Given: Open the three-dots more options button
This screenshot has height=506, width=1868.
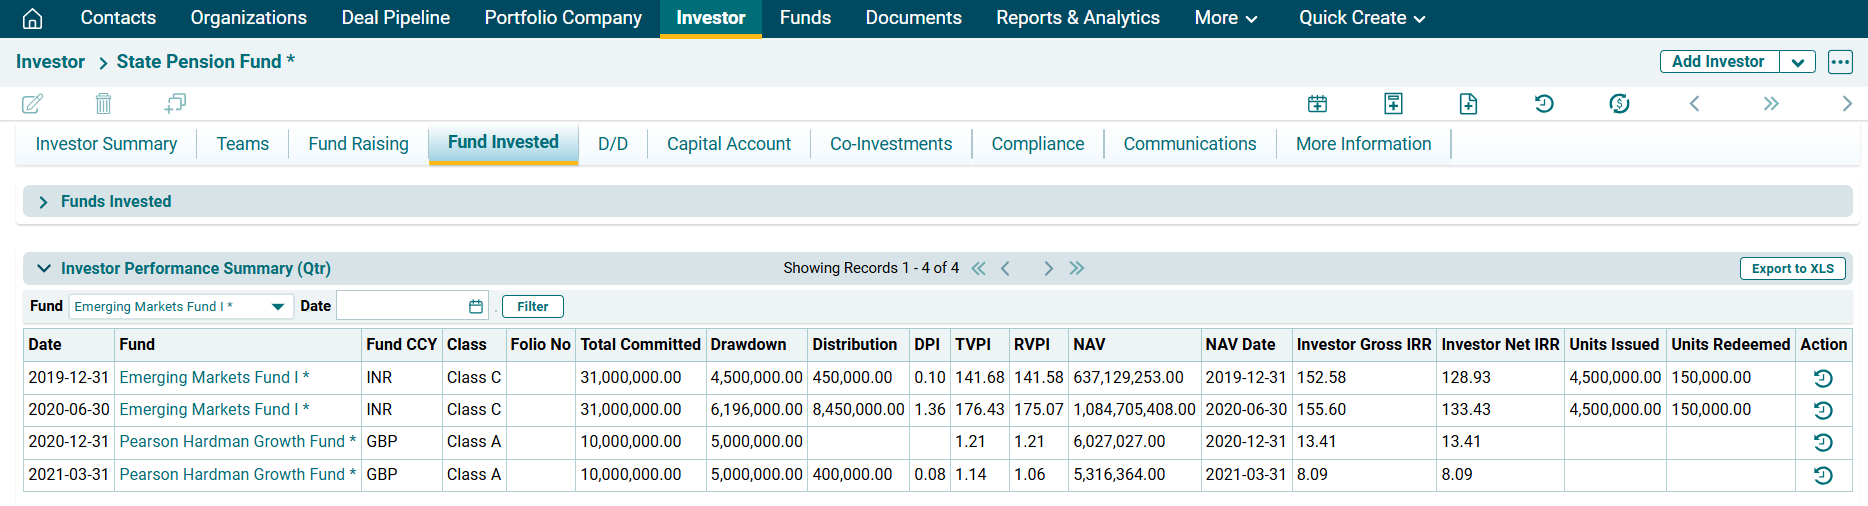Looking at the screenshot, I should tap(1840, 62).
